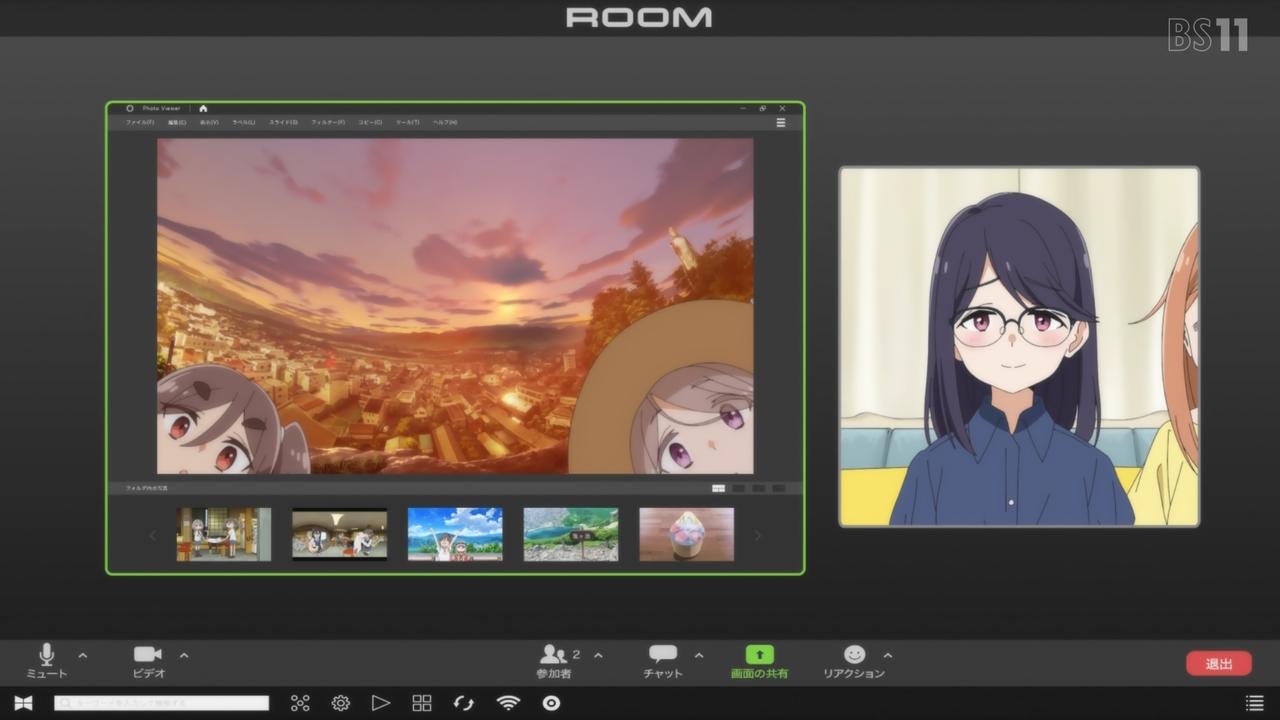The image size is (1280, 720).
Task: Select the fourth thumbnail view mode icon
Action: point(778,488)
